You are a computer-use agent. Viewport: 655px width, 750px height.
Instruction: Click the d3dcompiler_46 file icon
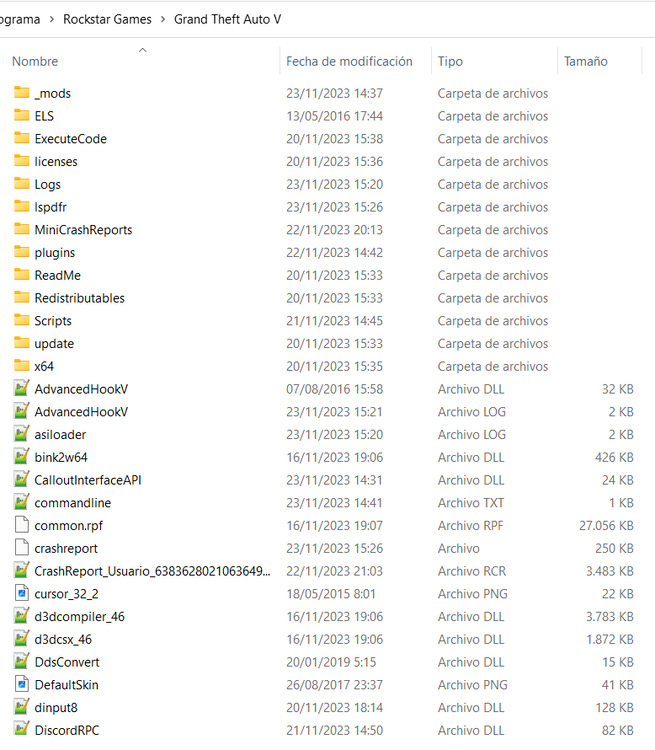coord(22,616)
